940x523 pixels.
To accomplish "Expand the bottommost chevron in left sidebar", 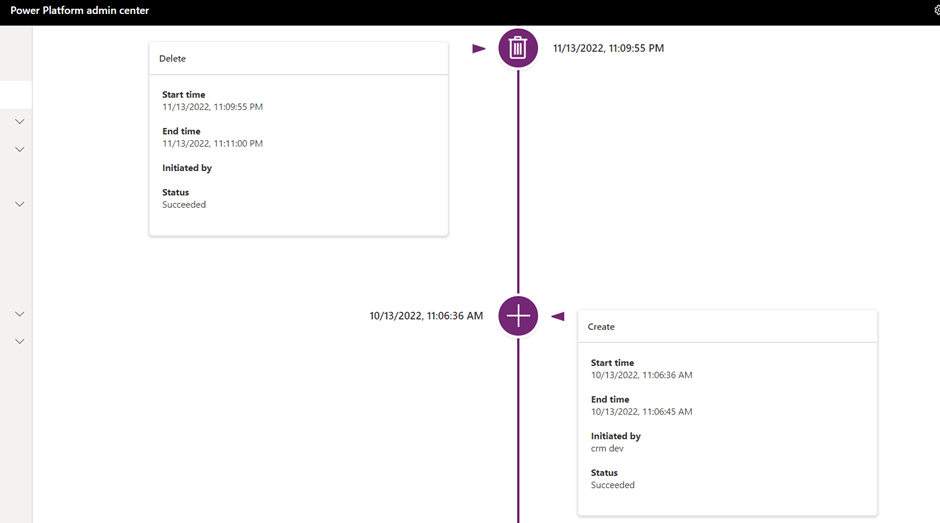I will pyautogui.click(x=19, y=342).
